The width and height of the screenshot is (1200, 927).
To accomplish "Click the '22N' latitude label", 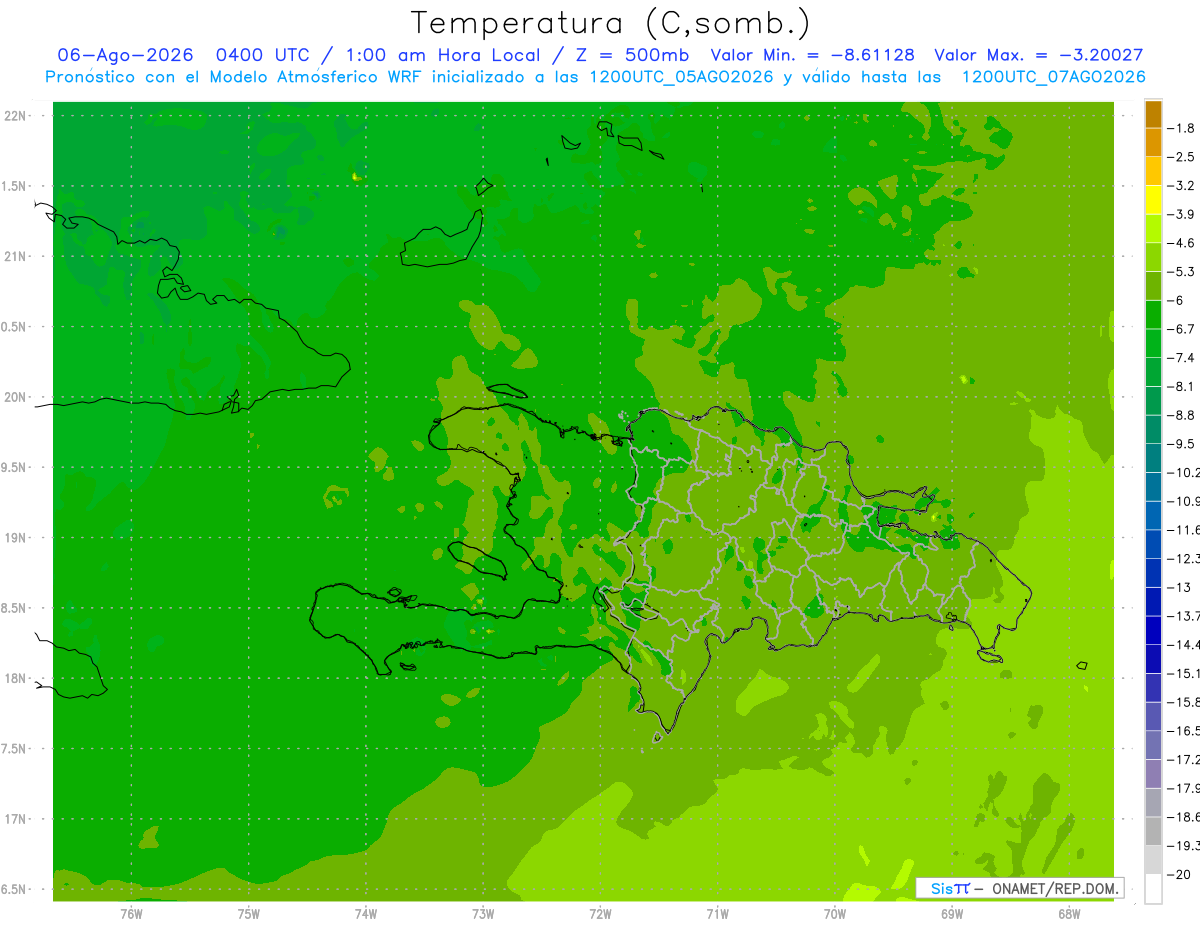I will [x=15, y=116].
